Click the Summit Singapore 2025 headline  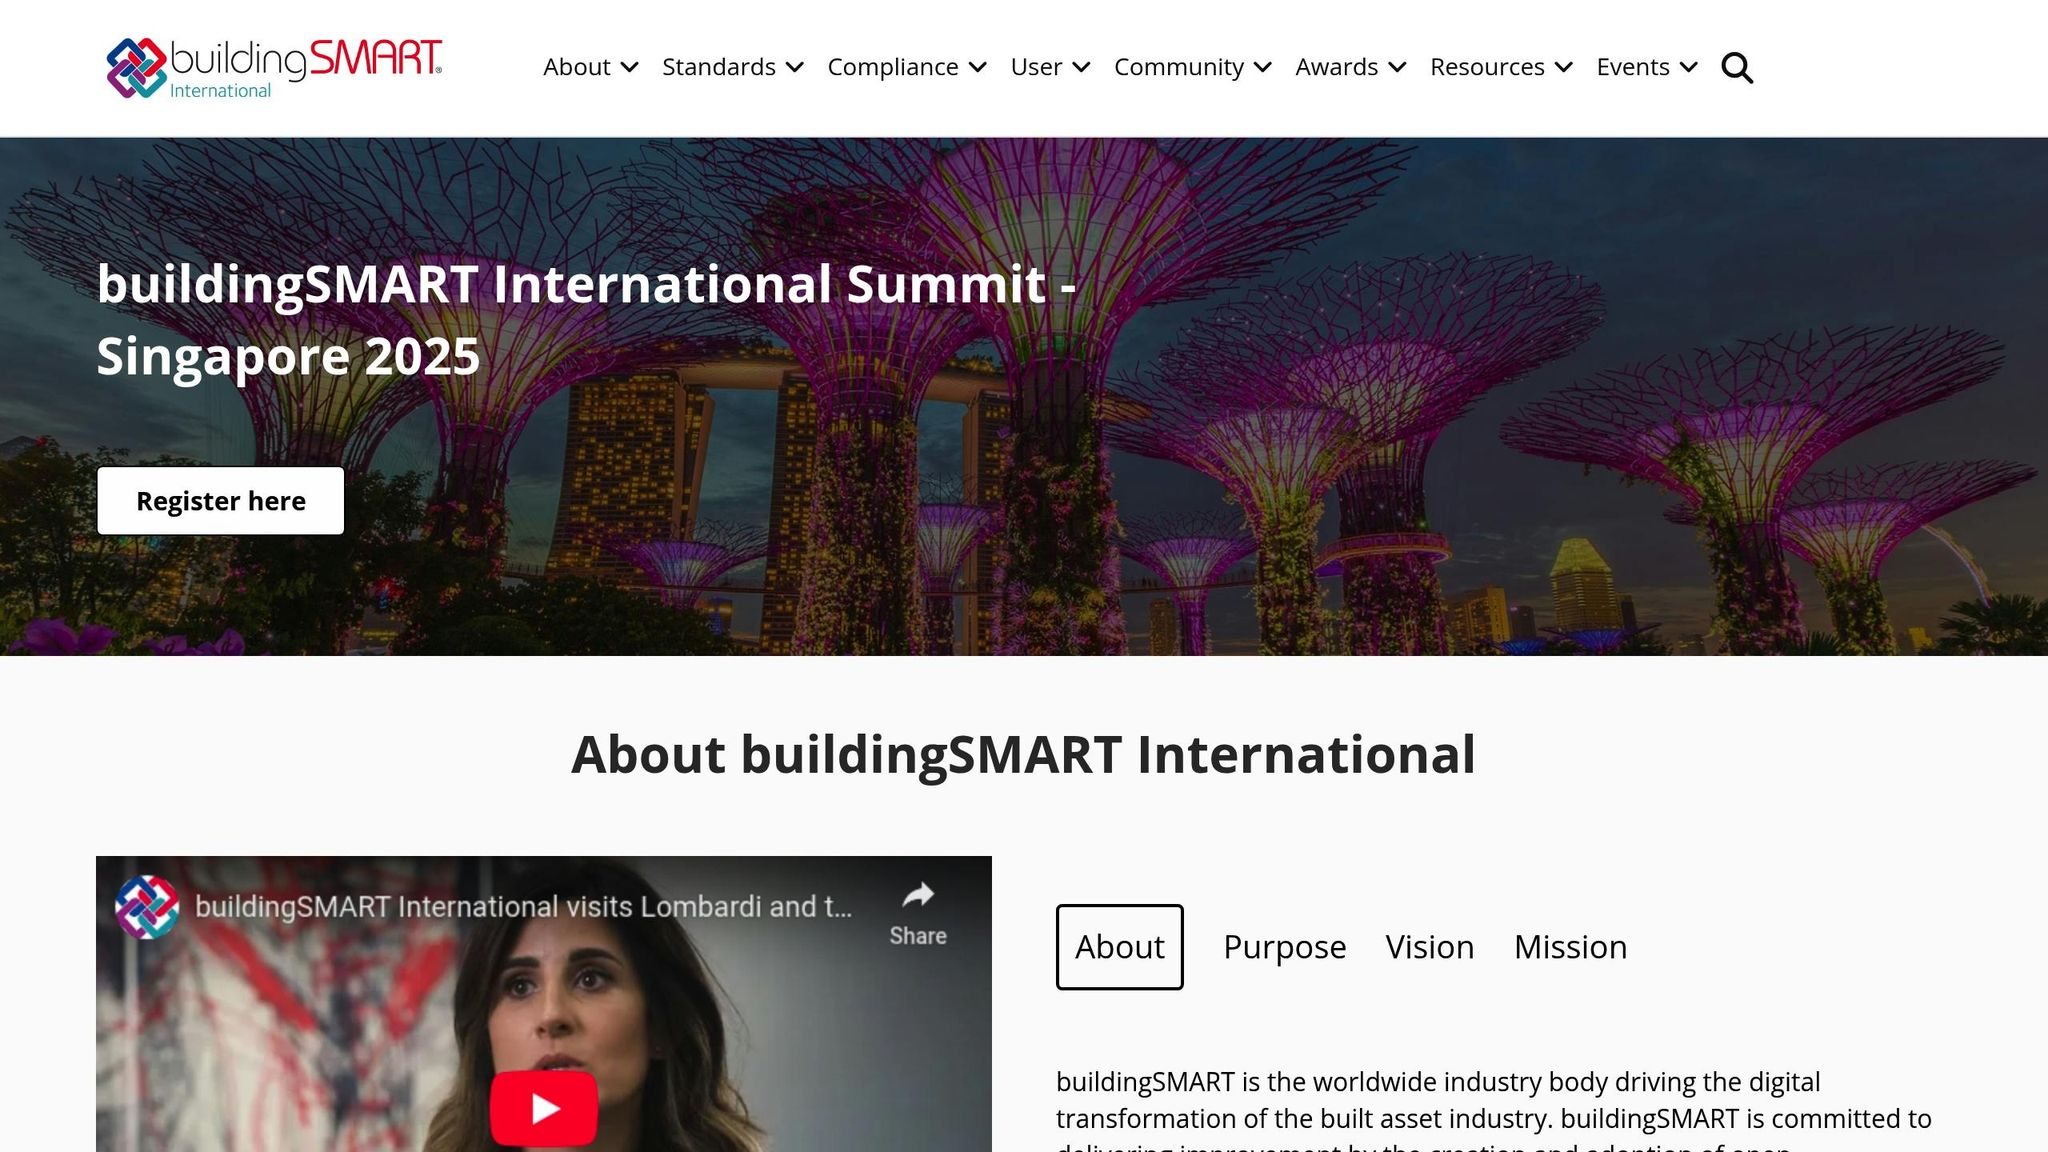pos(586,320)
